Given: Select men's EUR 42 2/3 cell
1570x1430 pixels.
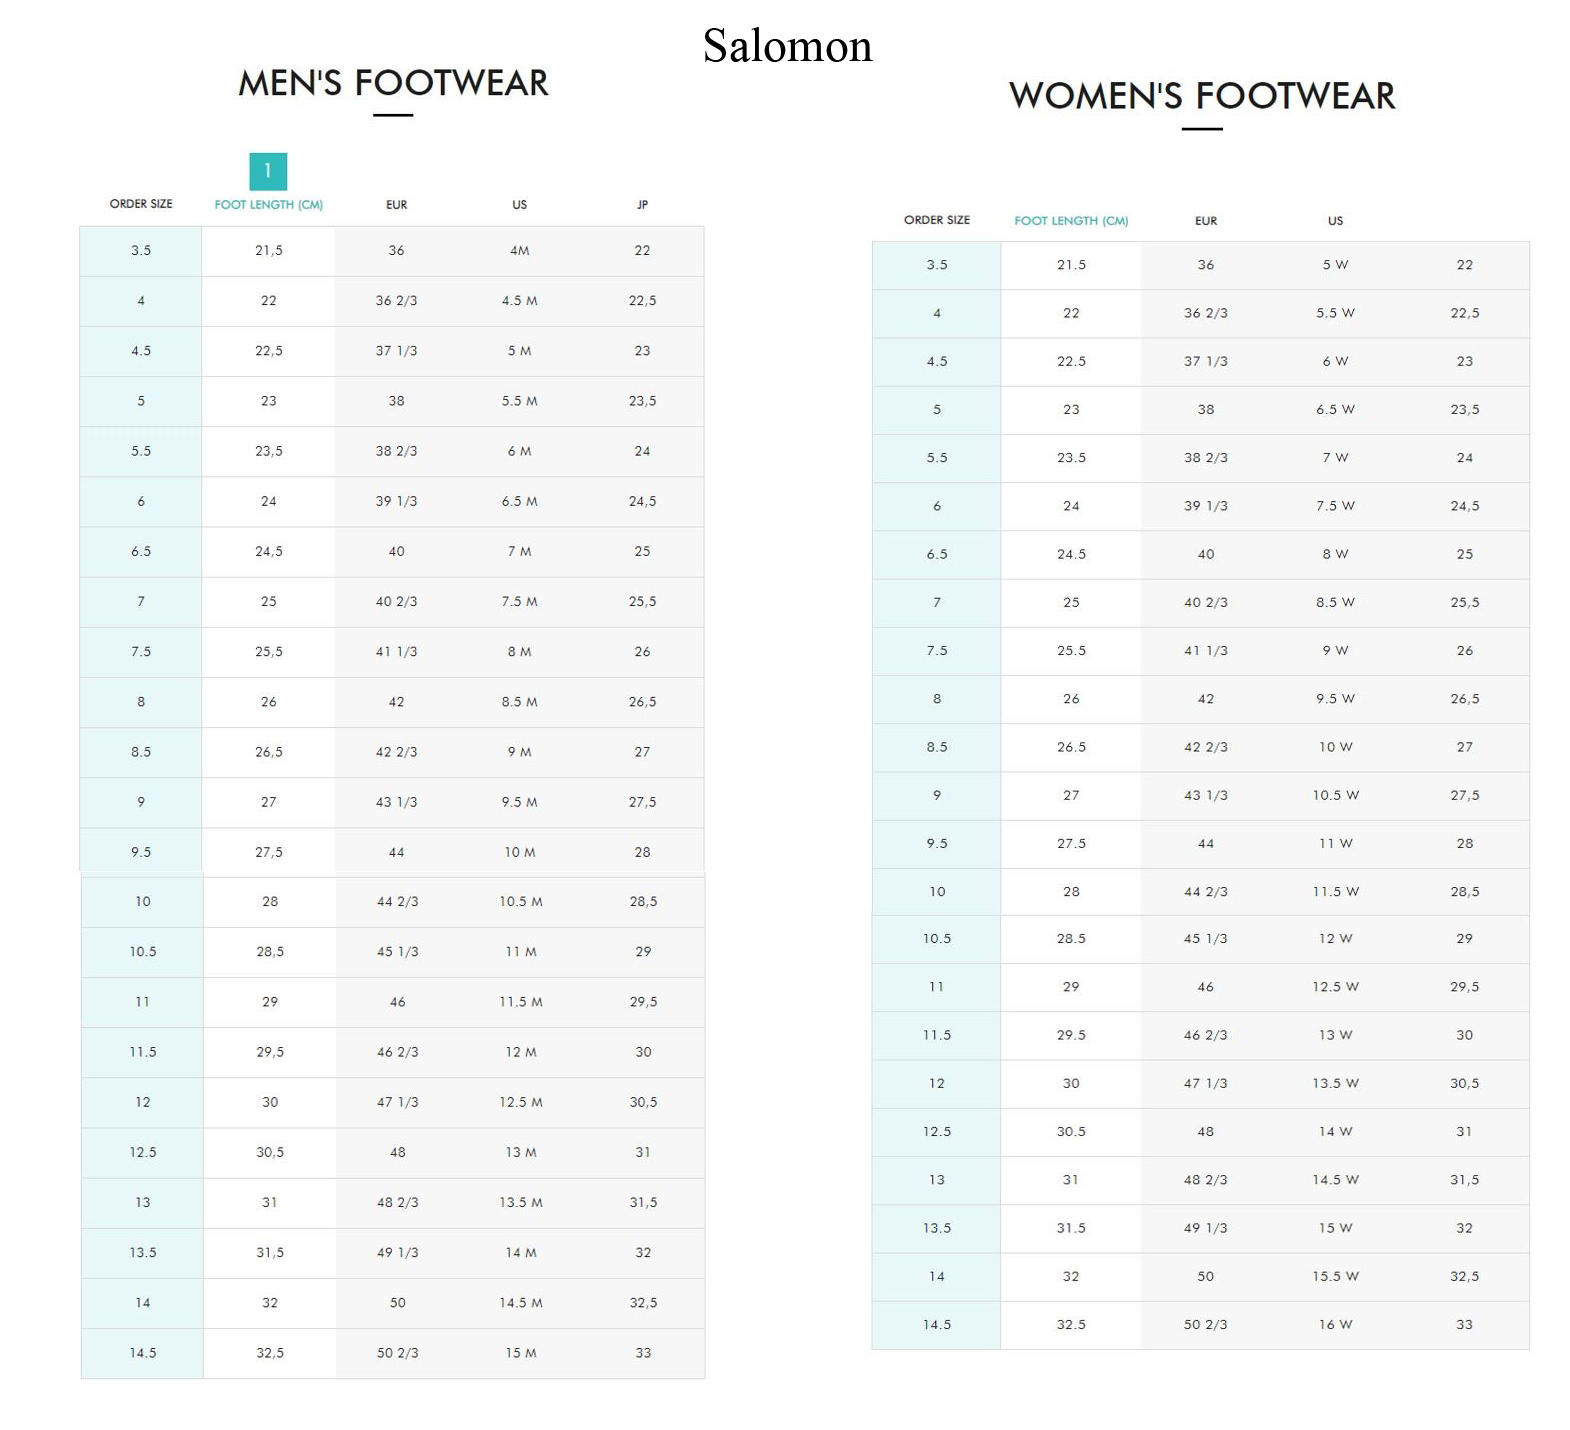Looking at the screenshot, I should tap(397, 752).
